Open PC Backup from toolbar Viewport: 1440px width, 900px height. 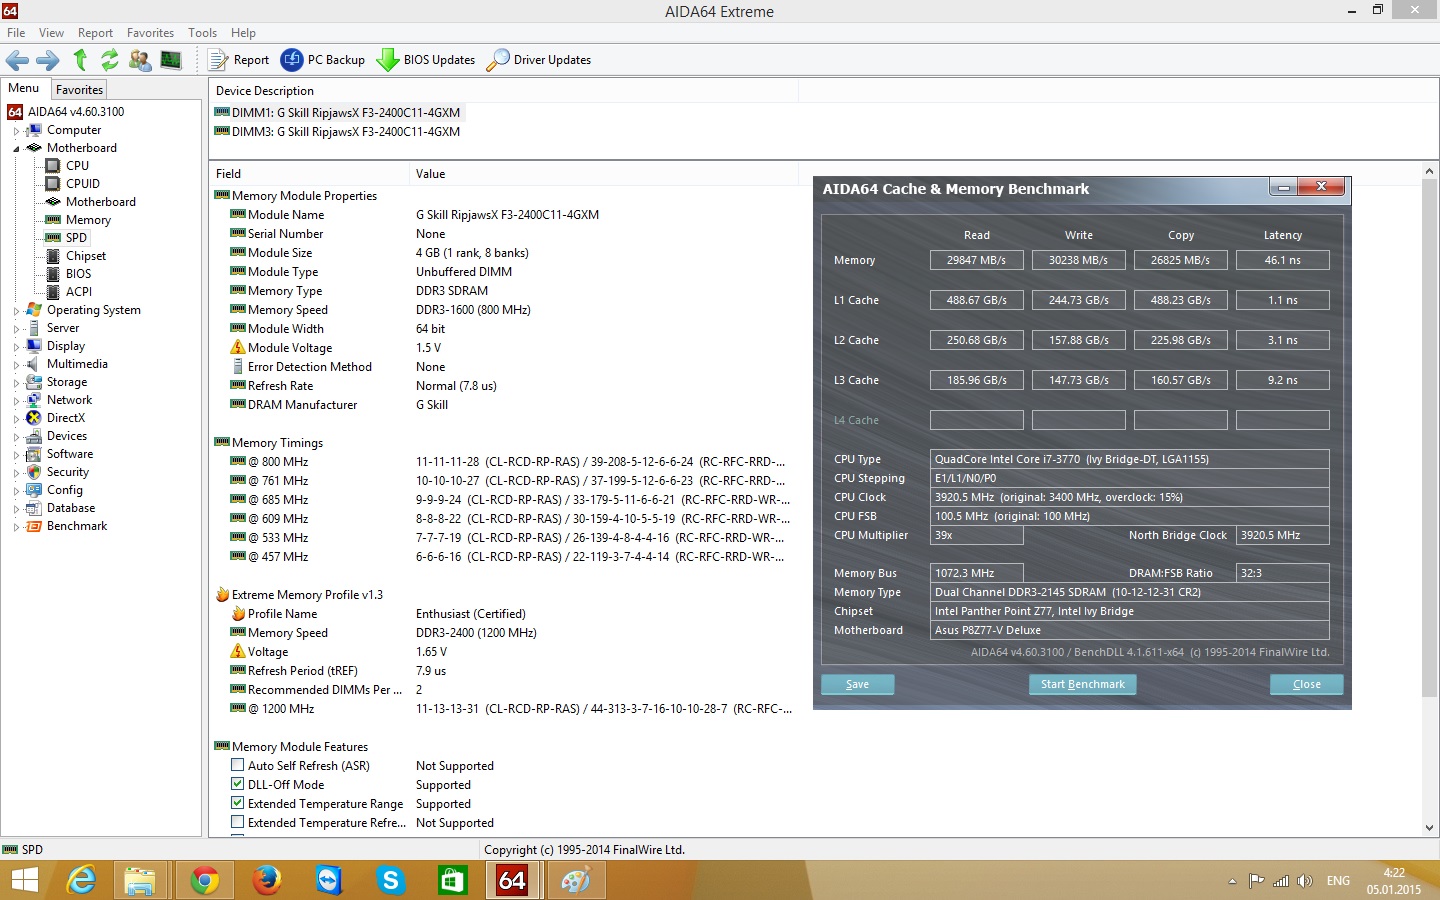[323, 60]
